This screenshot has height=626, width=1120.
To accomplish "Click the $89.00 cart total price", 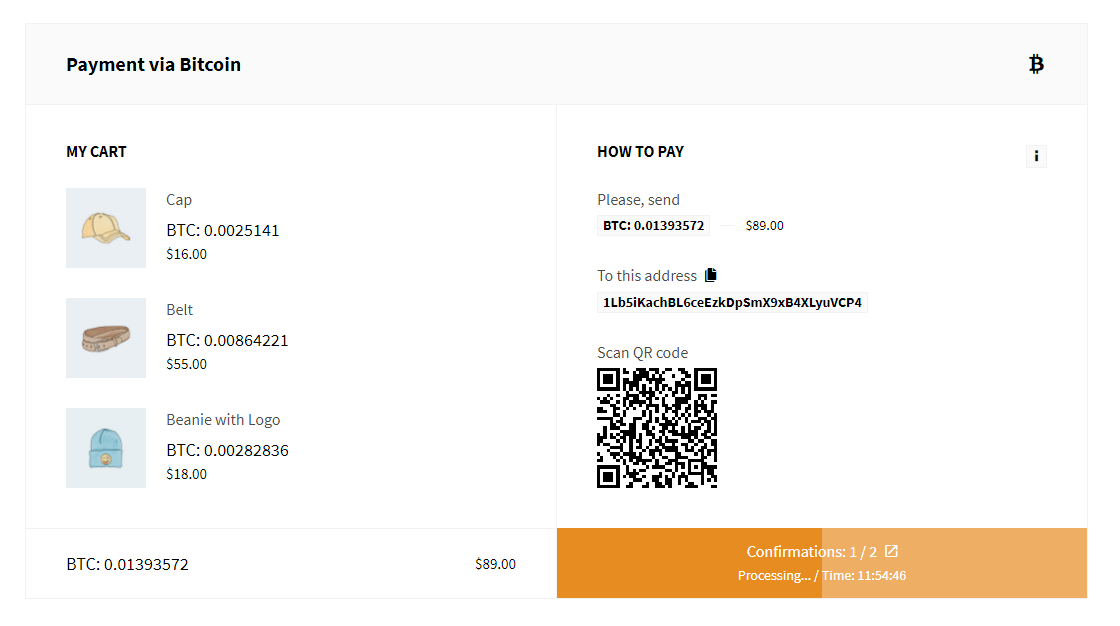I will 496,565.
